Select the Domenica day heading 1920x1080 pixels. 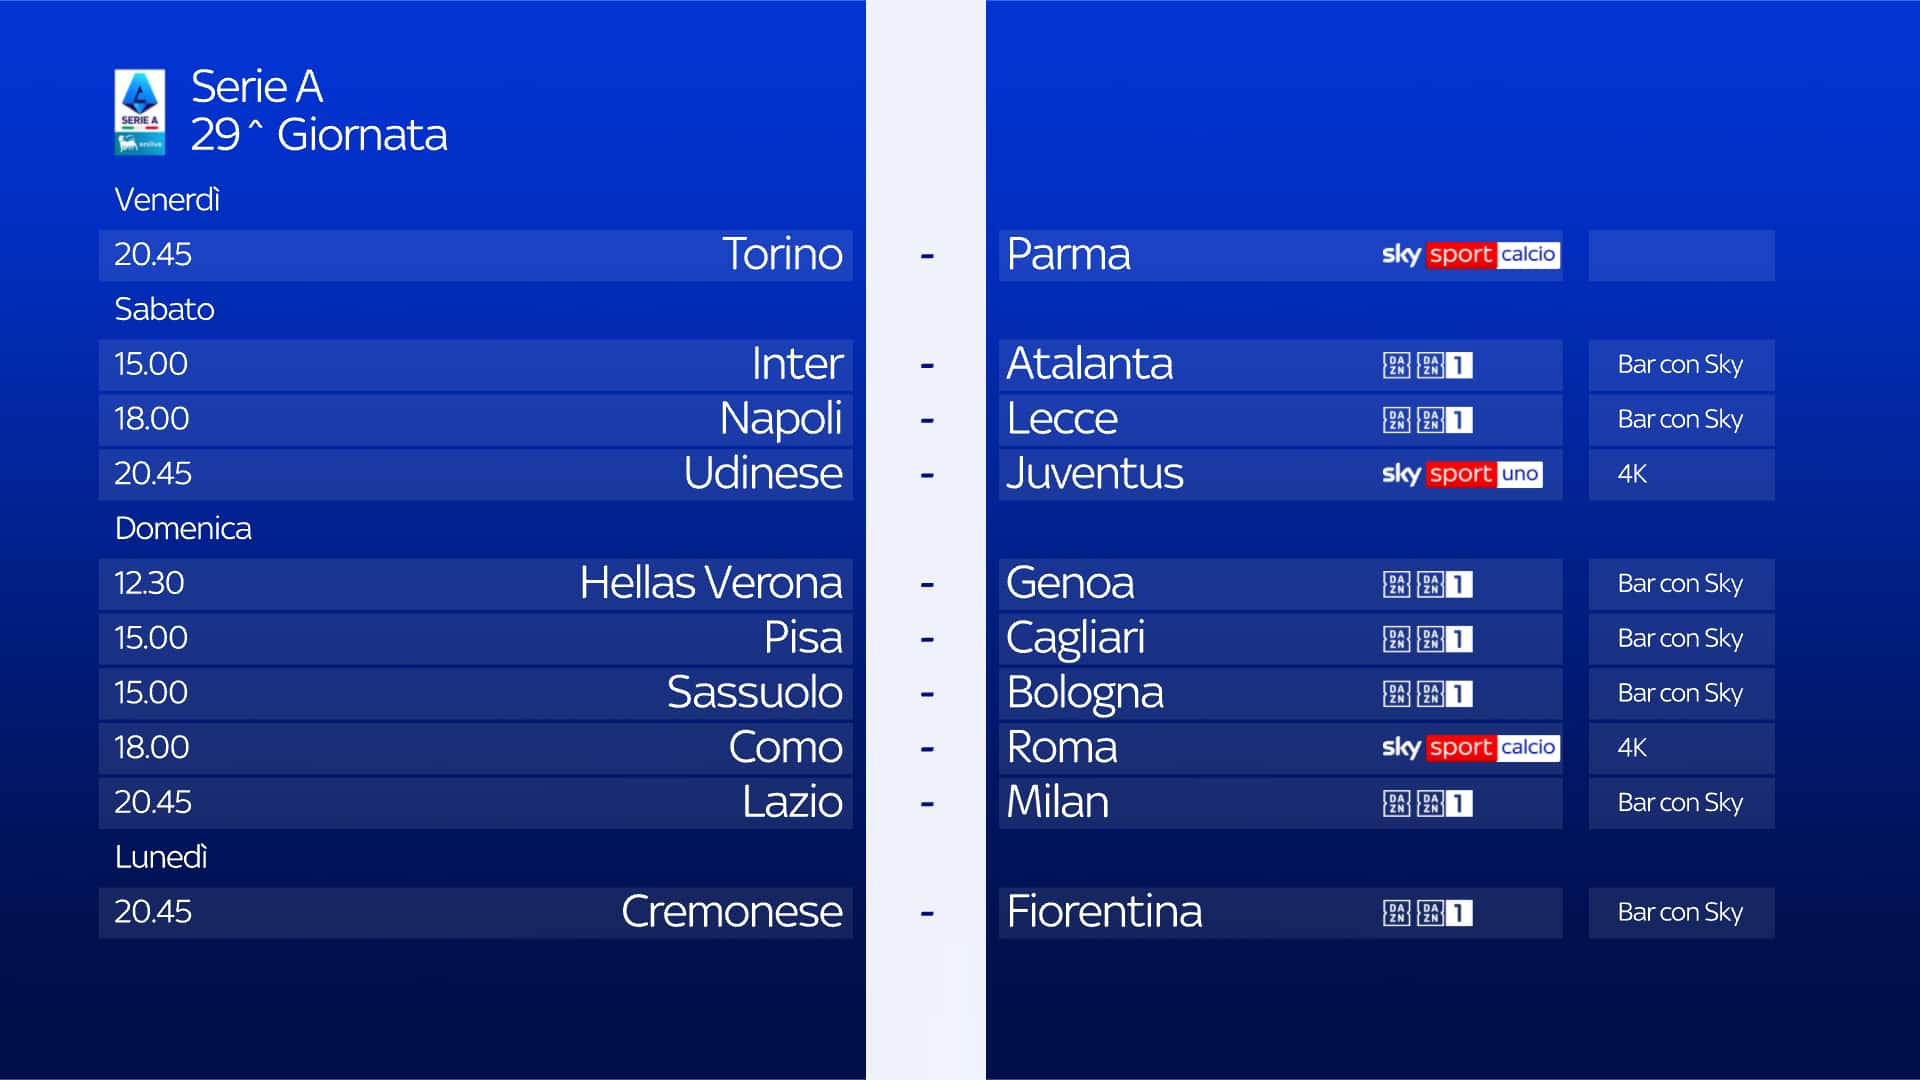click(x=183, y=528)
